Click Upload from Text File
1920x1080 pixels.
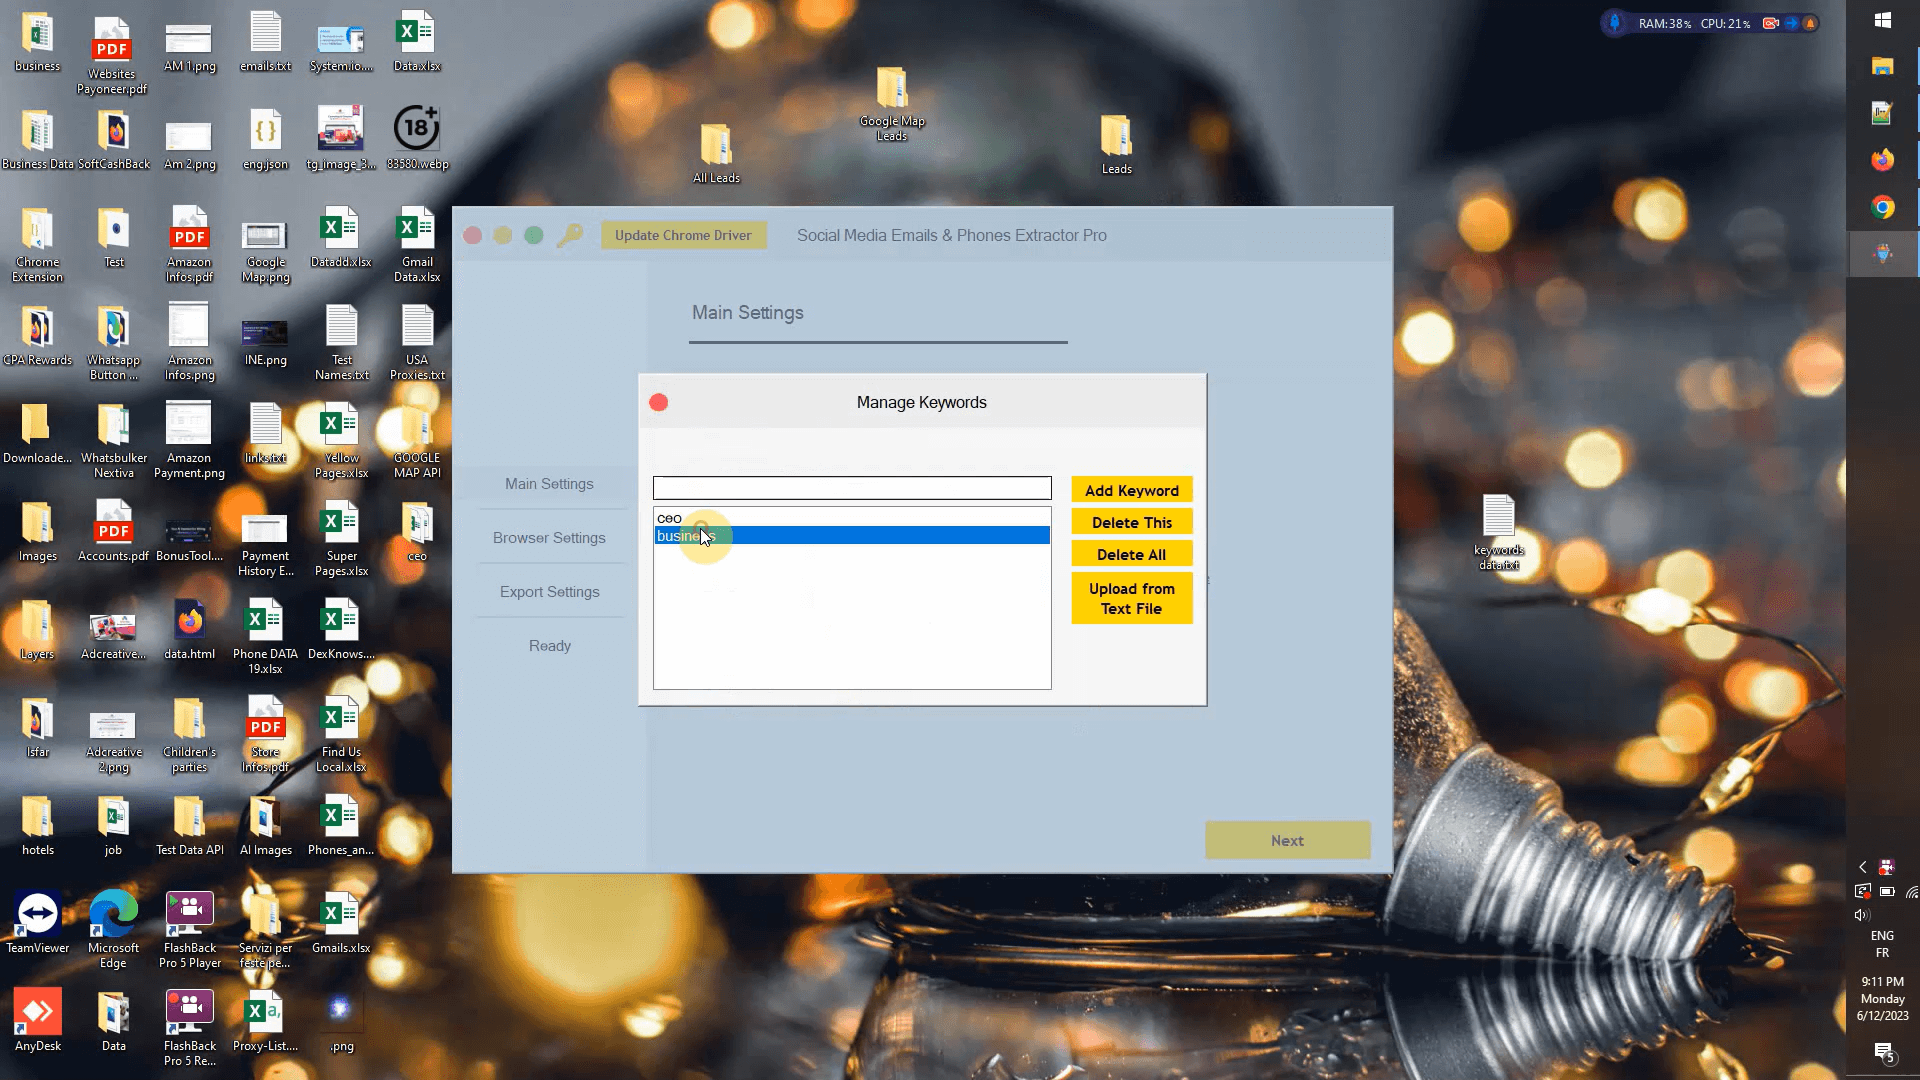(x=1131, y=598)
